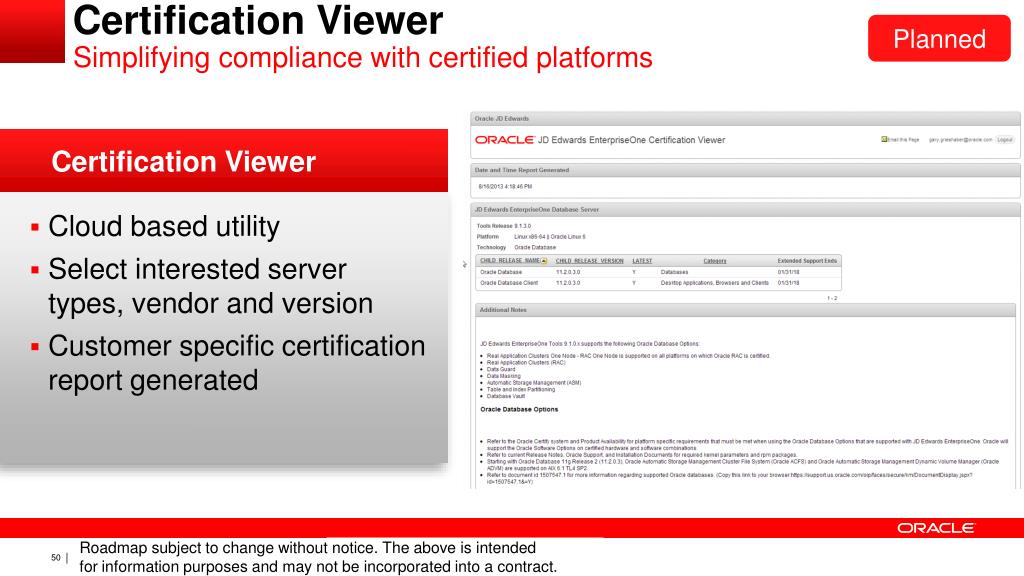The height and width of the screenshot is (576, 1024).
Task: Click the Database Vault bullet
Action: click(x=505, y=396)
